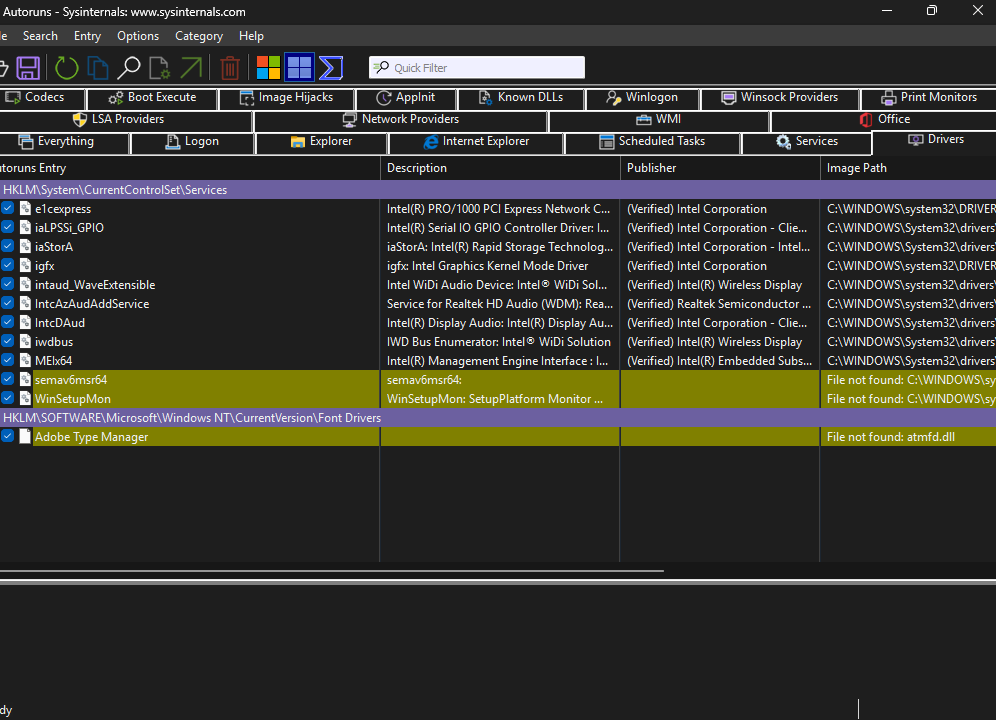Click the Save toolbar icon
996x720 pixels.
[28, 67]
